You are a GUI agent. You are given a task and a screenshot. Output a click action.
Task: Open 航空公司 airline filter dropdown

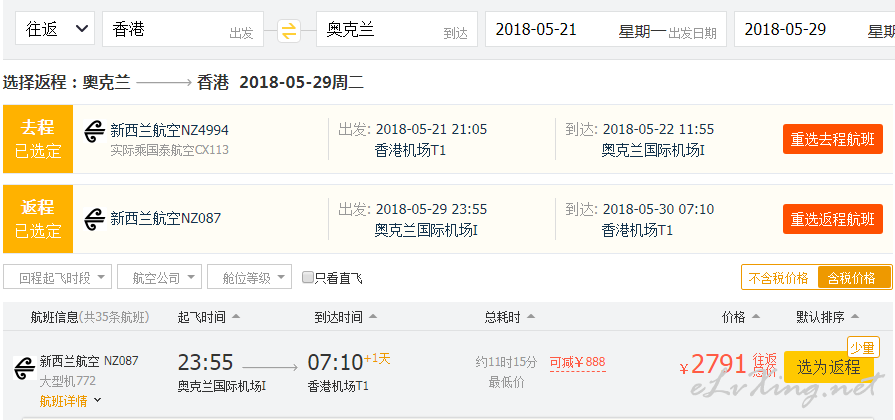pos(159,277)
